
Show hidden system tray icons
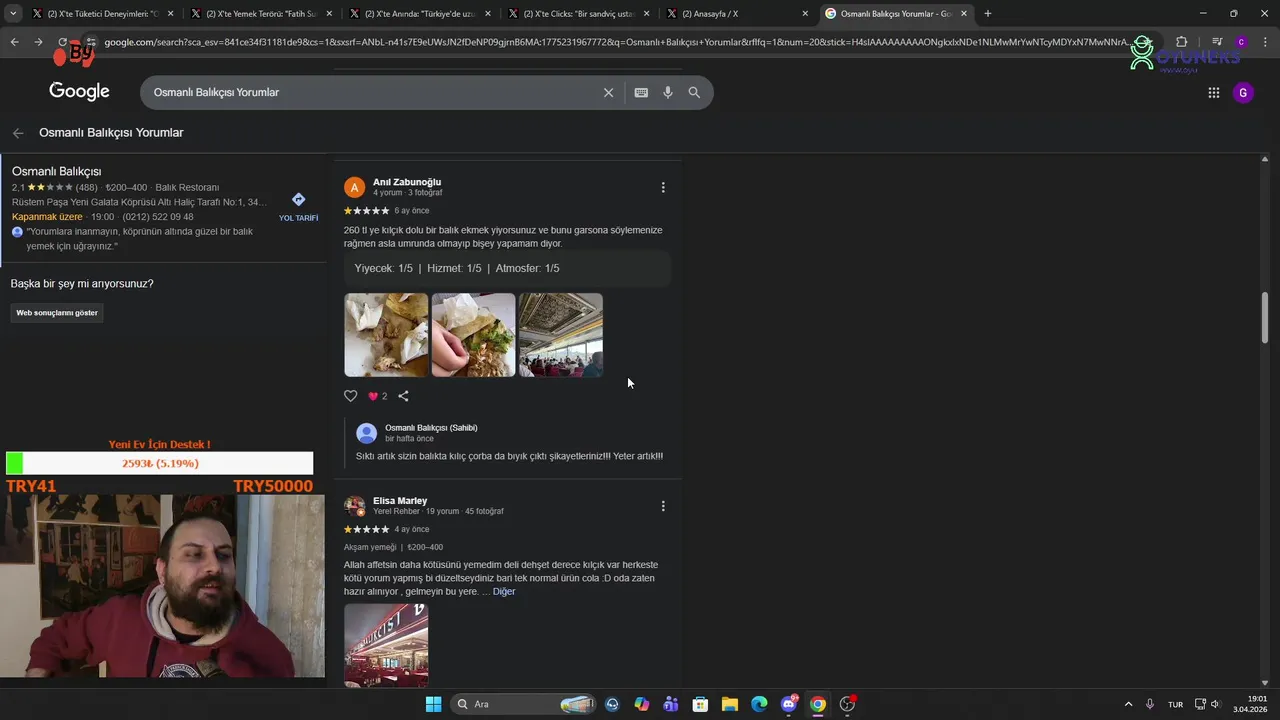pyautogui.click(x=1128, y=704)
